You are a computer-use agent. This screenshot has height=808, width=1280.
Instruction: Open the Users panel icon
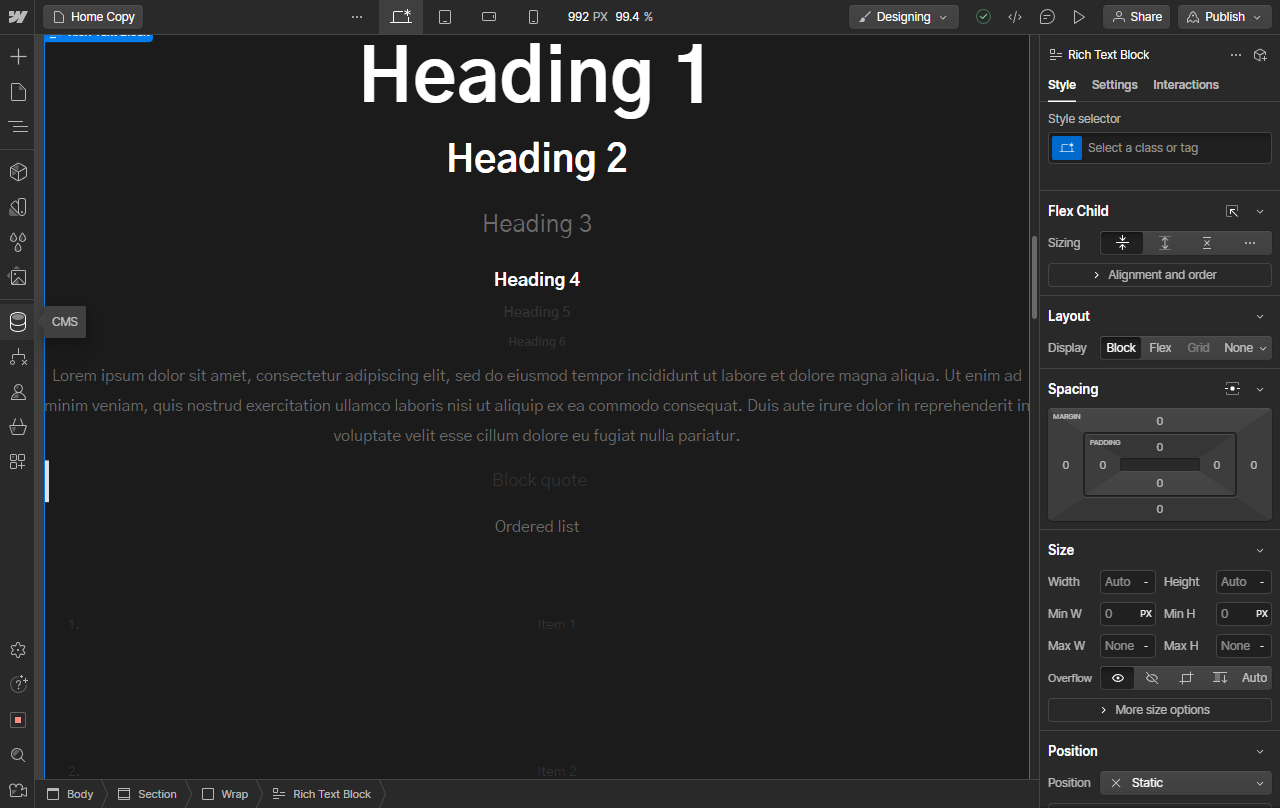(18, 392)
